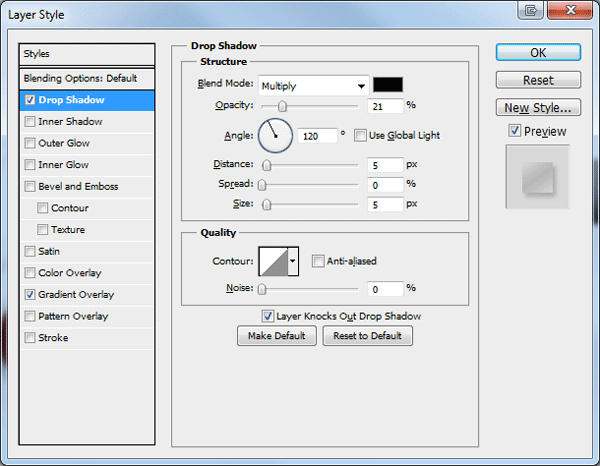Screen dimensions: 600x466
Task: Tick the Contour sub-option checkbox
Action: [x=42, y=208]
